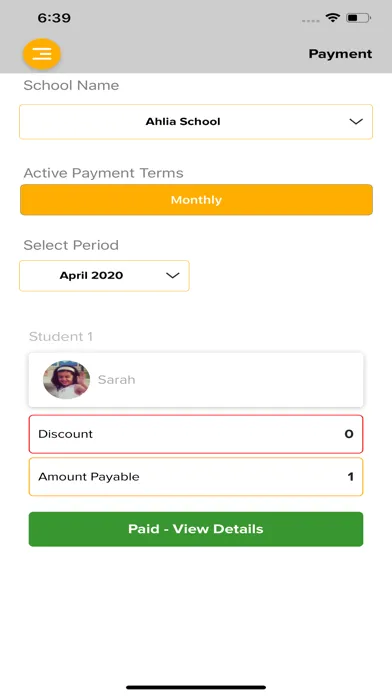
Task: Select the April 2020 period box
Action: (x=104, y=276)
